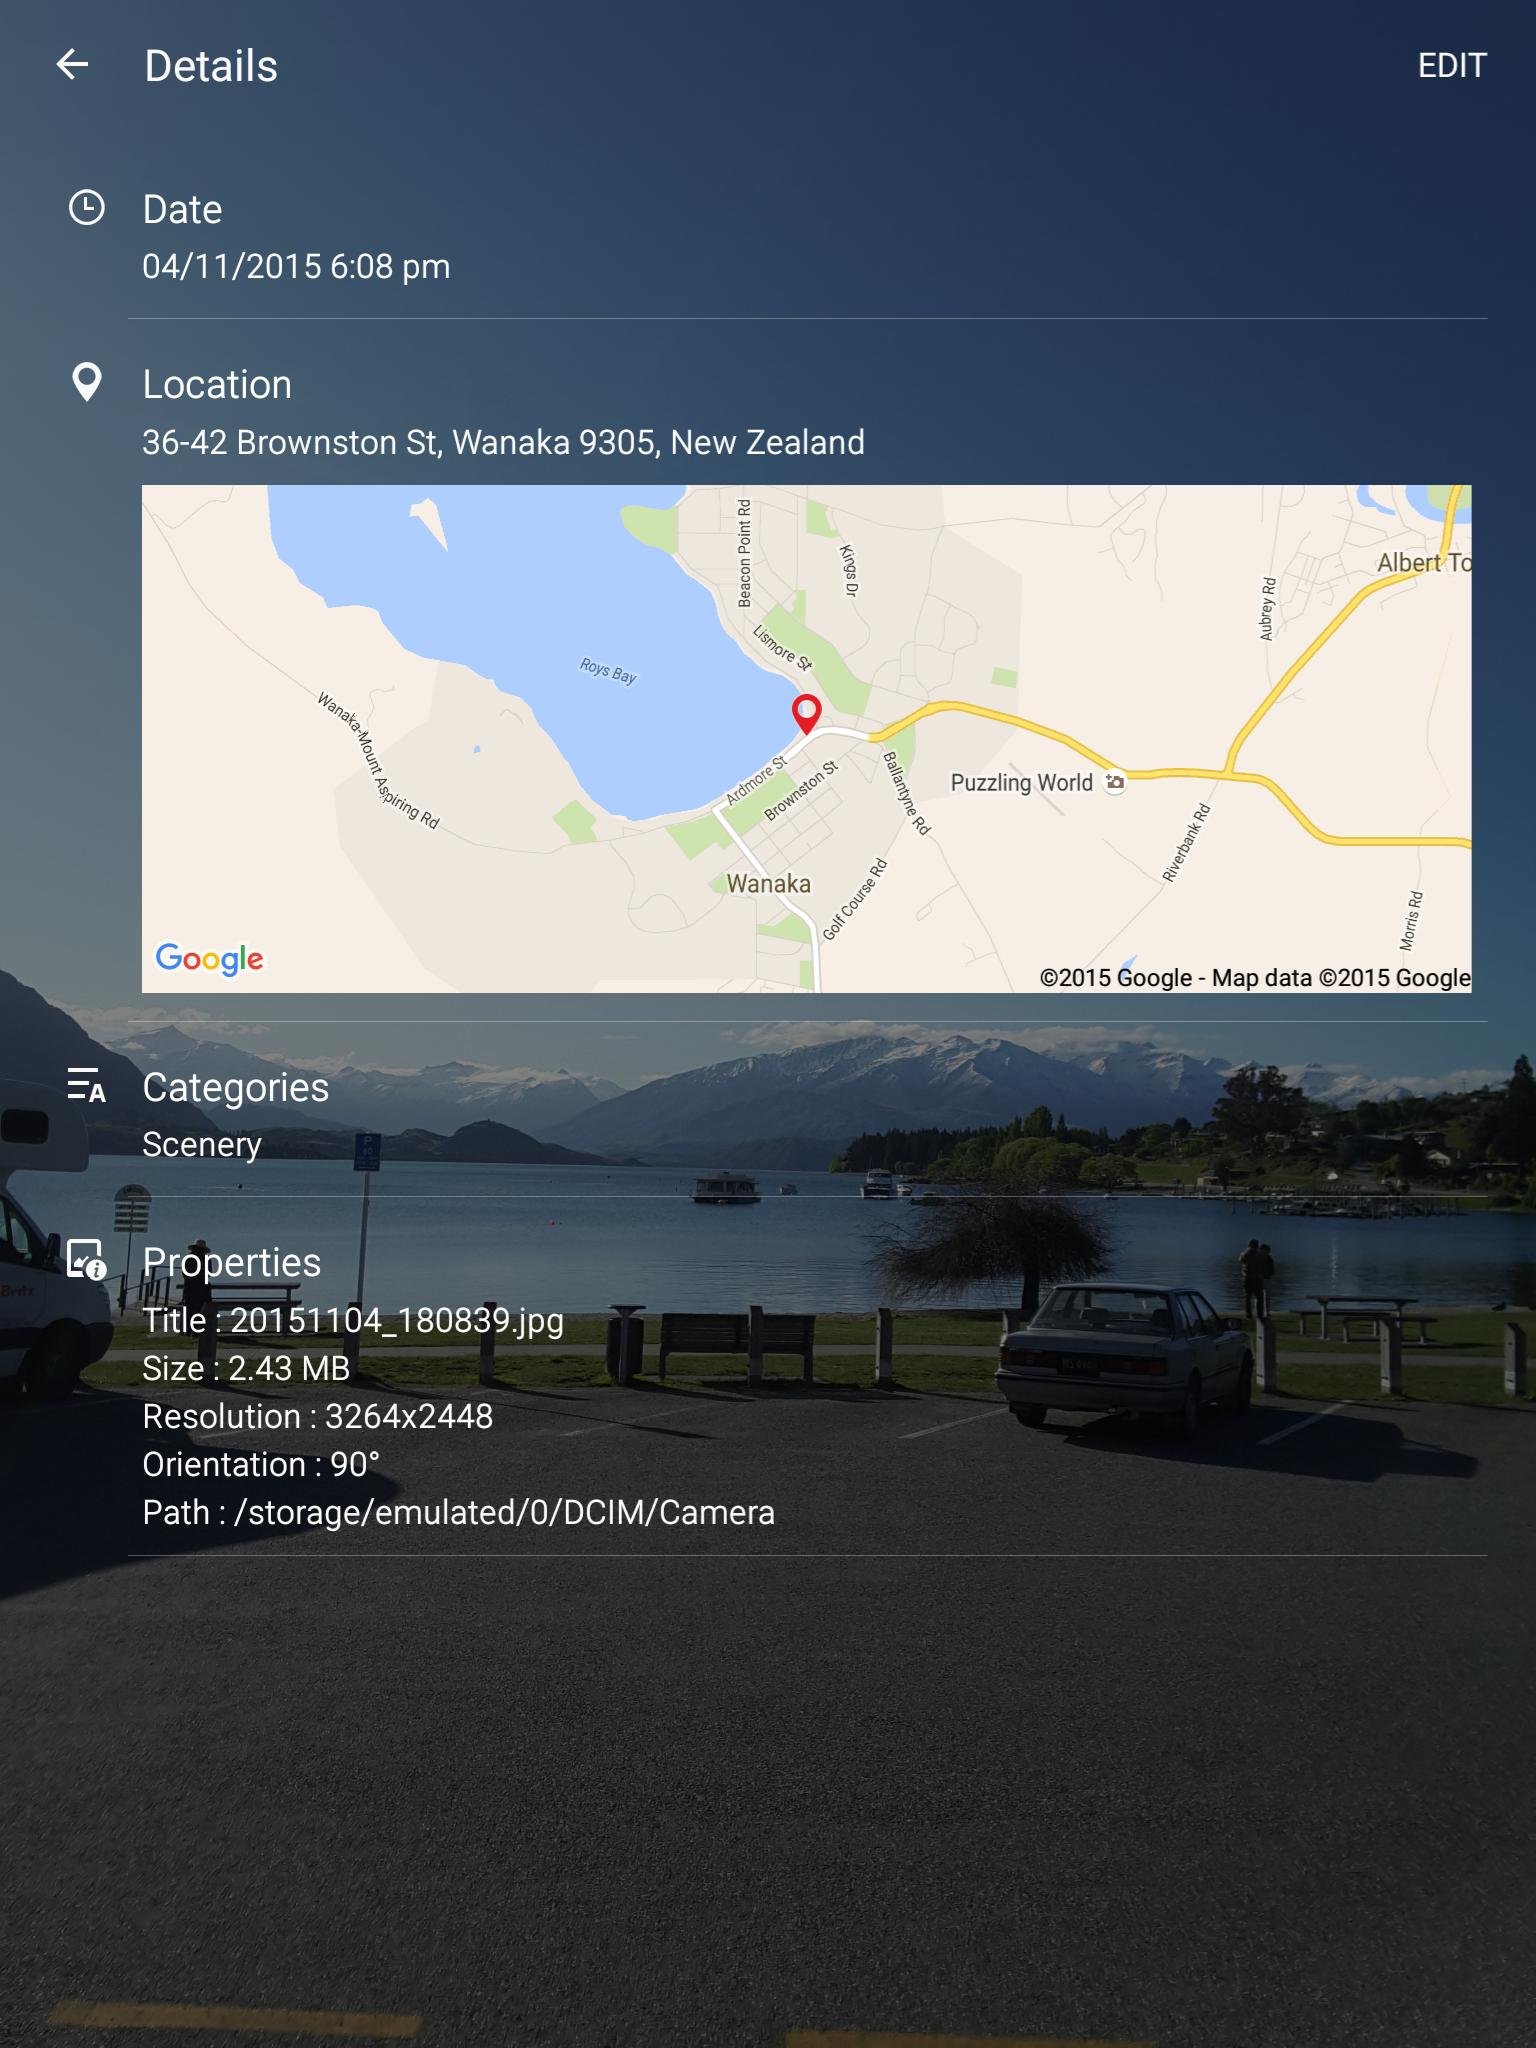1536x2048 pixels.
Task: Go back using the arrow icon
Action: [72, 66]
